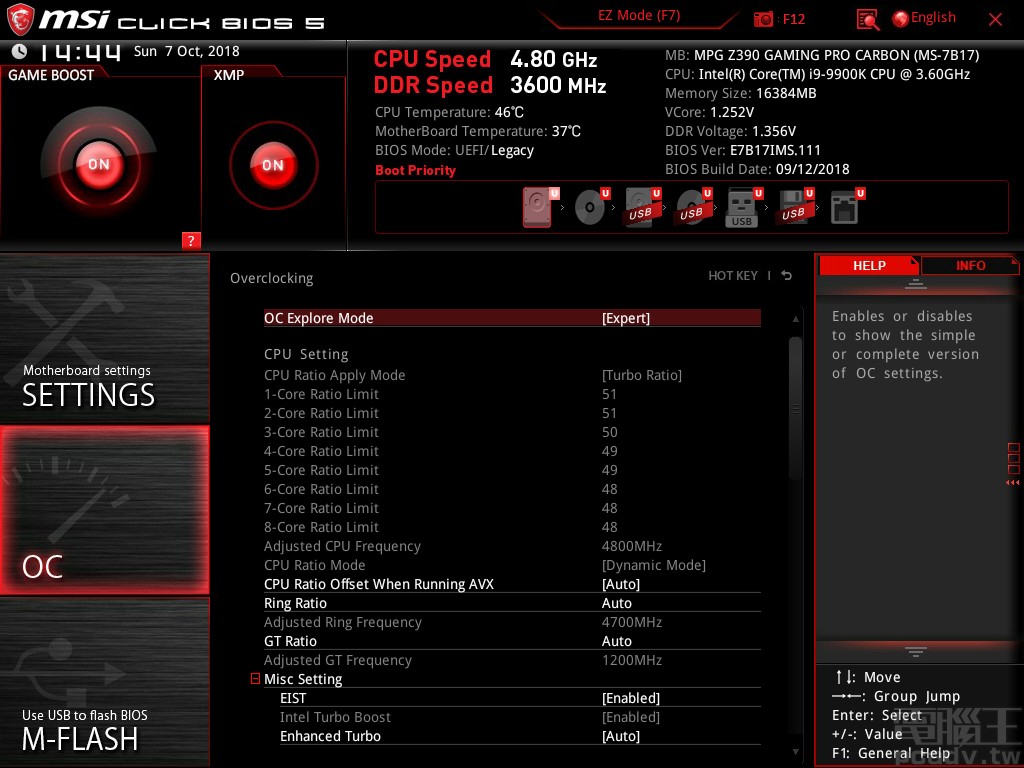Click CPU Ratio Apply Mode row
The width and height of the screenshot is (1024, 768).
(x=512, y=375)
